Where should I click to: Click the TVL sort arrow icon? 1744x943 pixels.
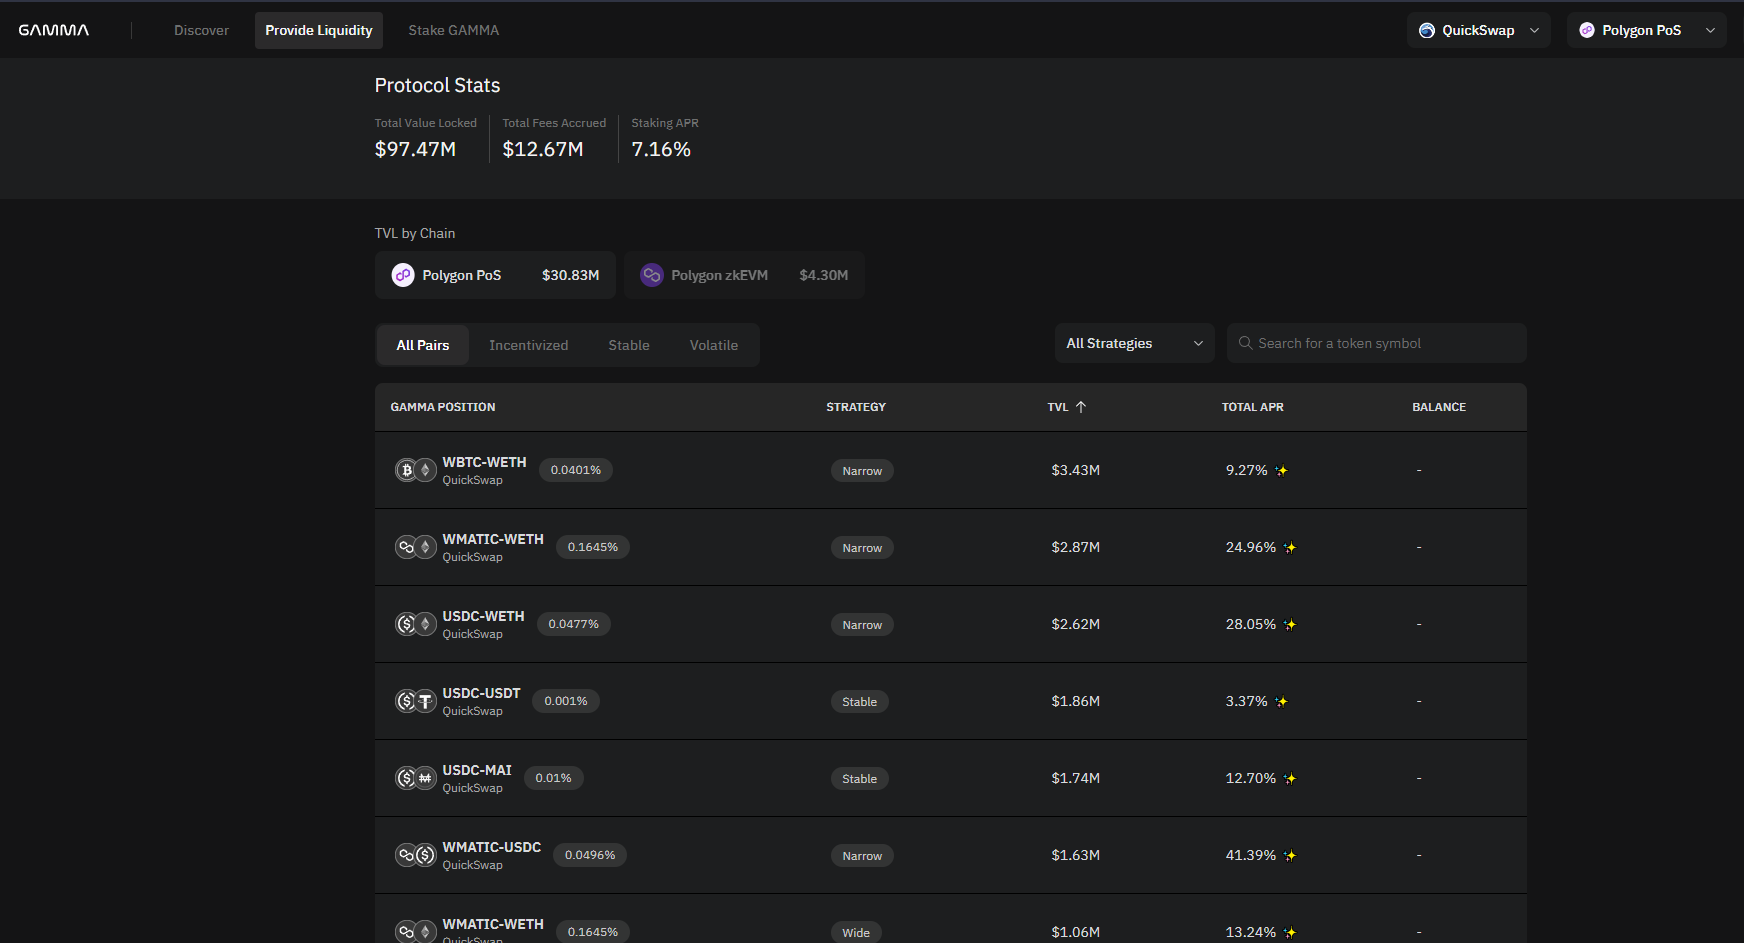click(1081, 407)
